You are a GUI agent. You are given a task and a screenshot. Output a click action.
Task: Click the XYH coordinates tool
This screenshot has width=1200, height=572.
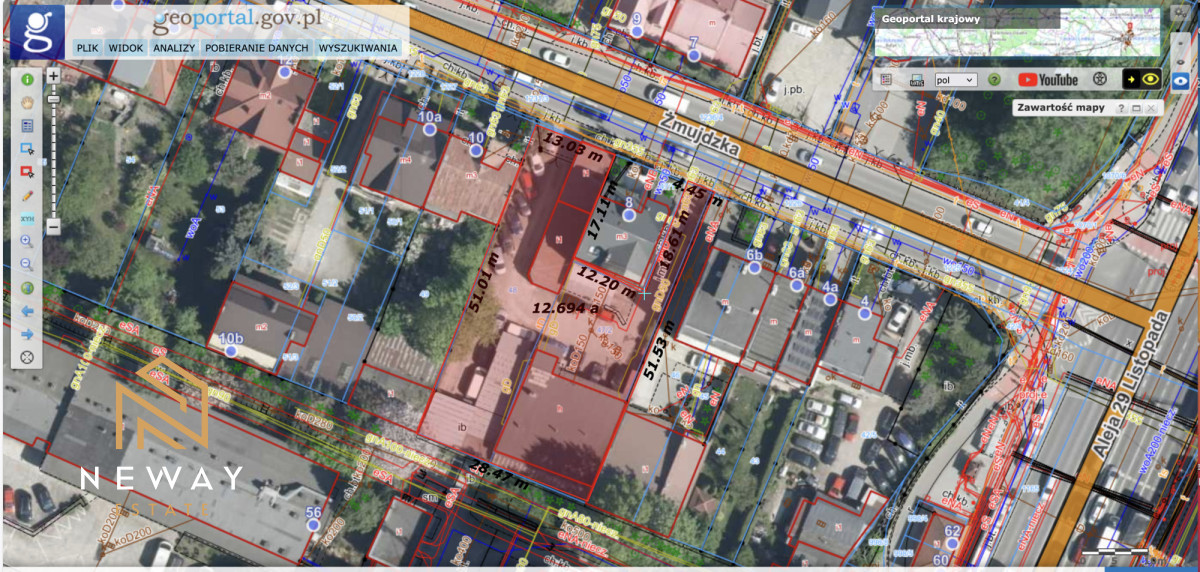(x=27, y=218)
